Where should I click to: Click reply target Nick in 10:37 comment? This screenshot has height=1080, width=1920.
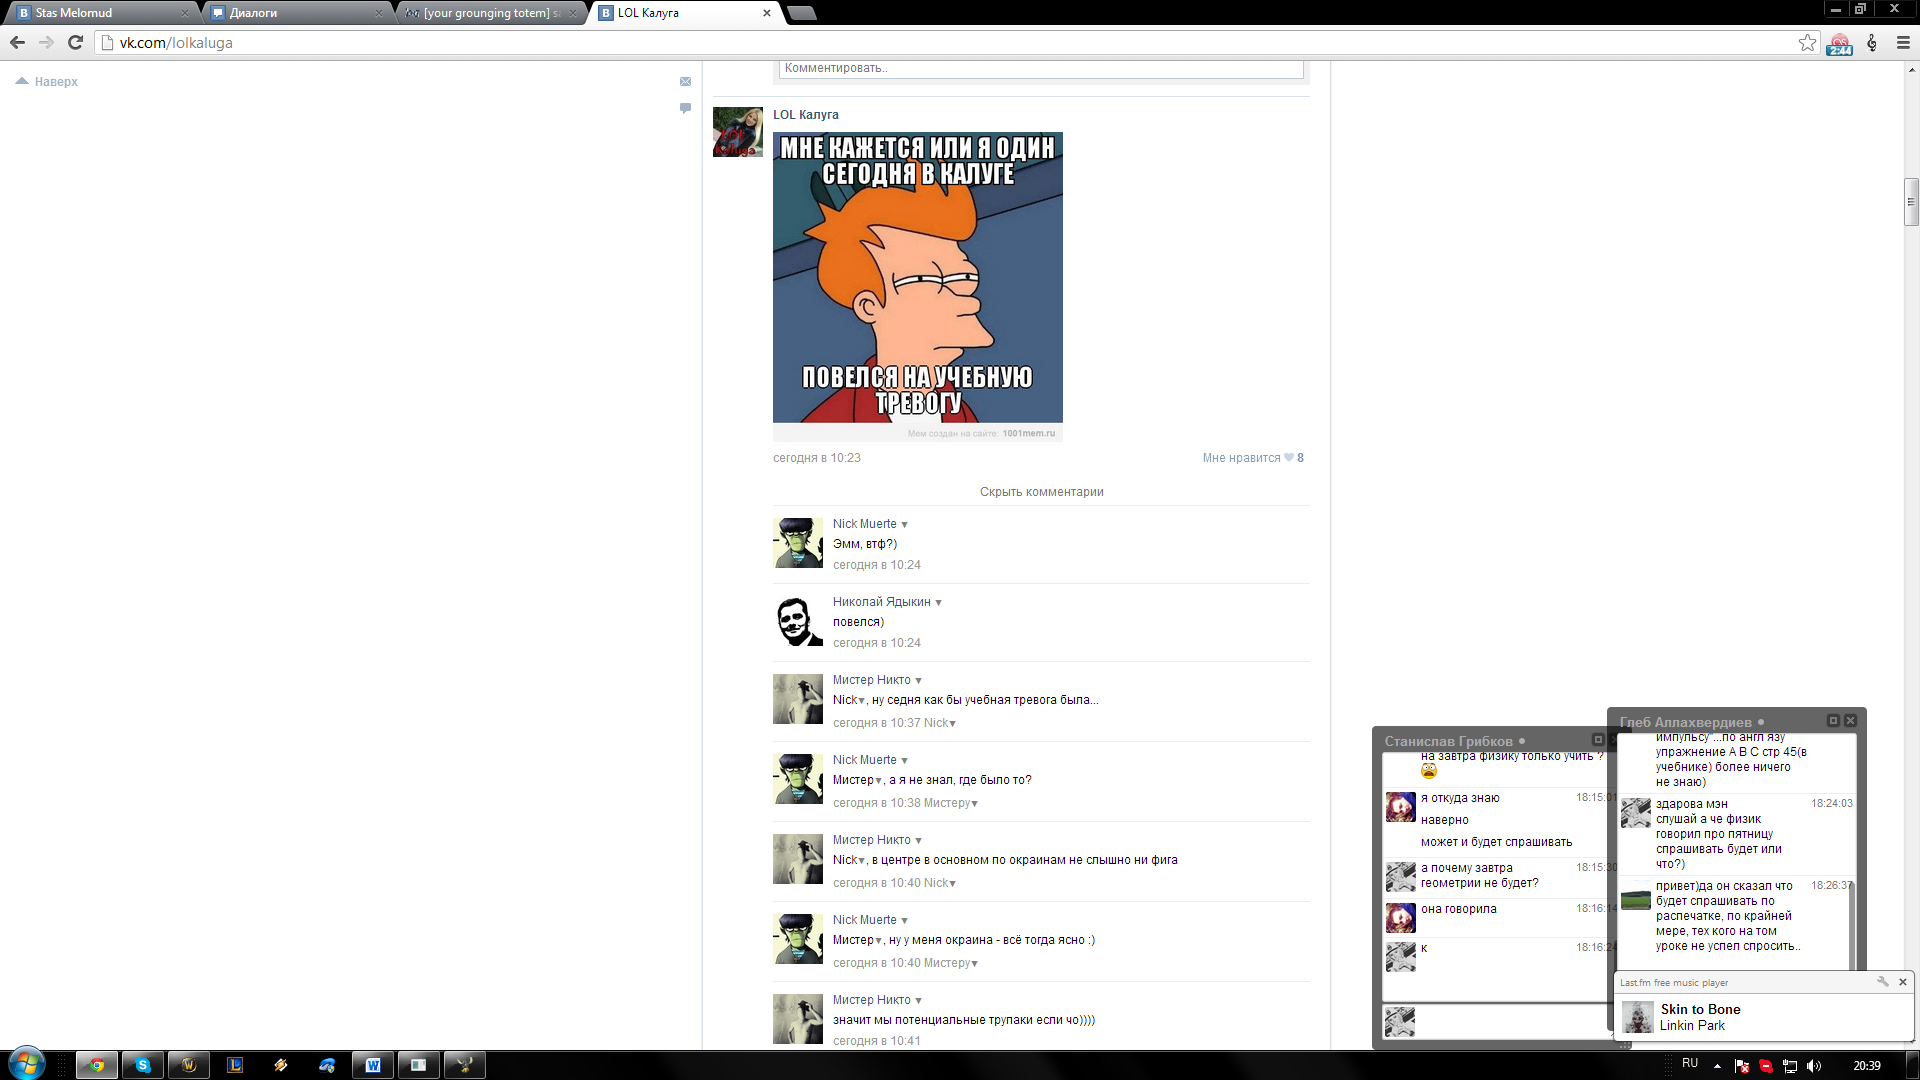click(936, 723)
